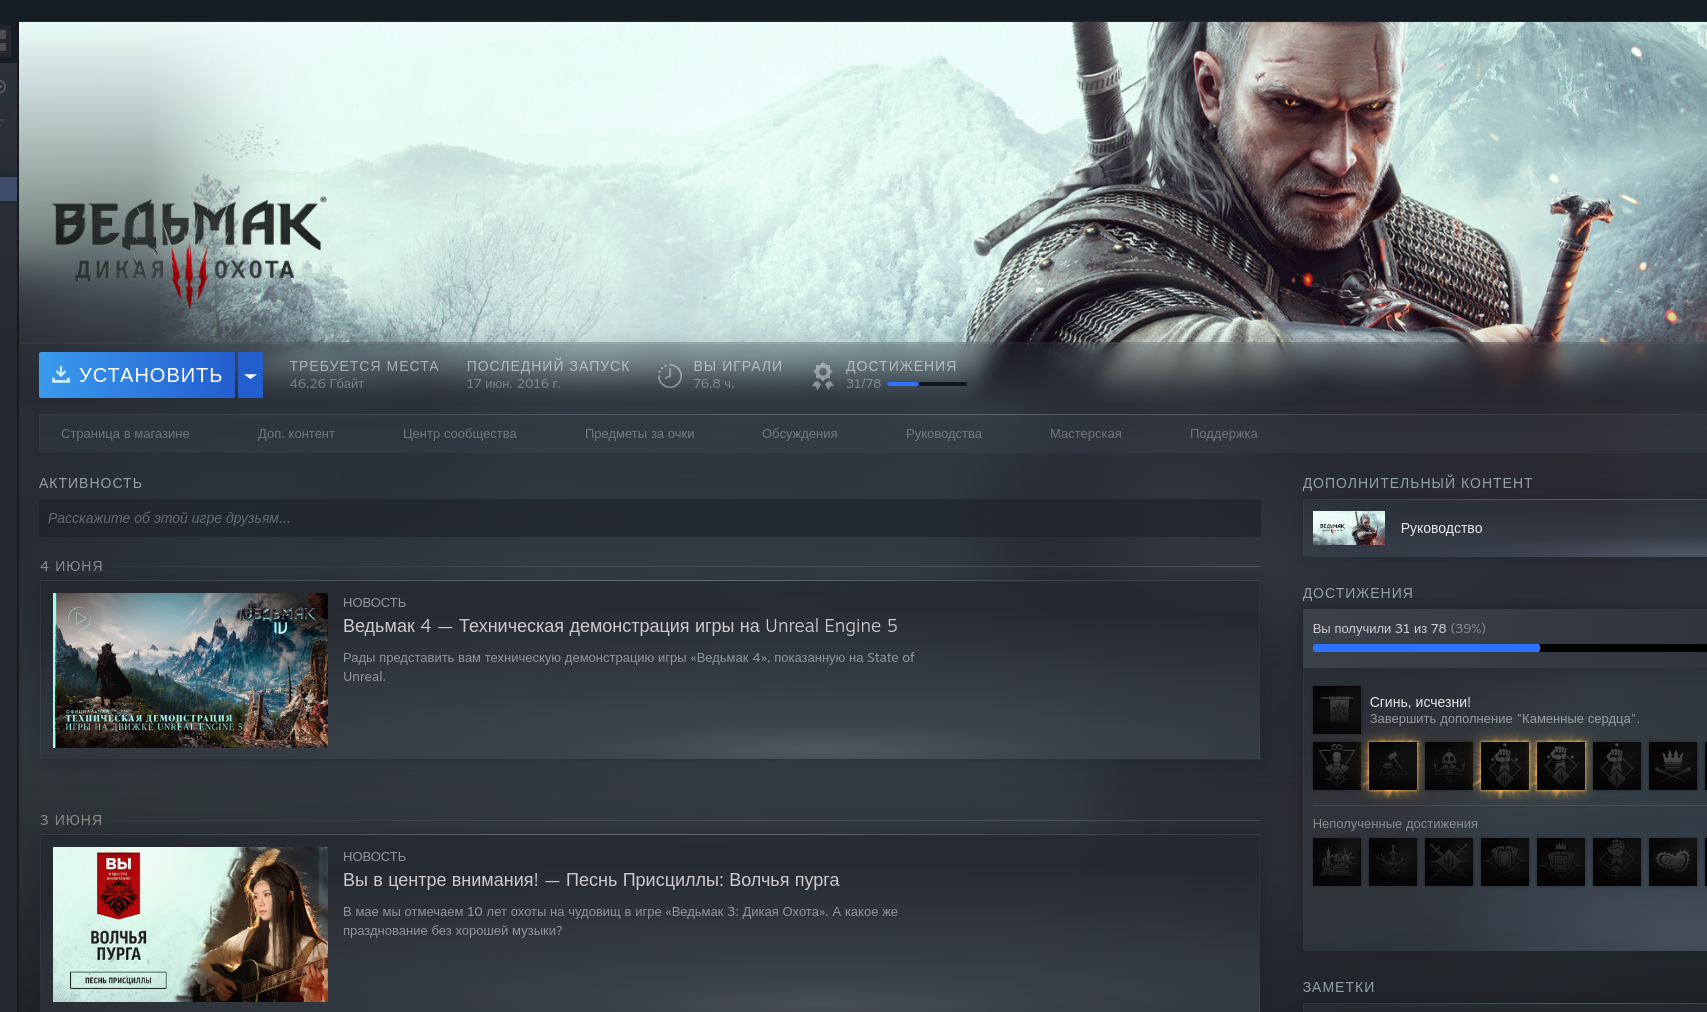Image resolution: width=1707 pixels, height=1012 pixels.
Task: Select the crown with crossed scepters achievement
Action: (x=1673, y=766)
